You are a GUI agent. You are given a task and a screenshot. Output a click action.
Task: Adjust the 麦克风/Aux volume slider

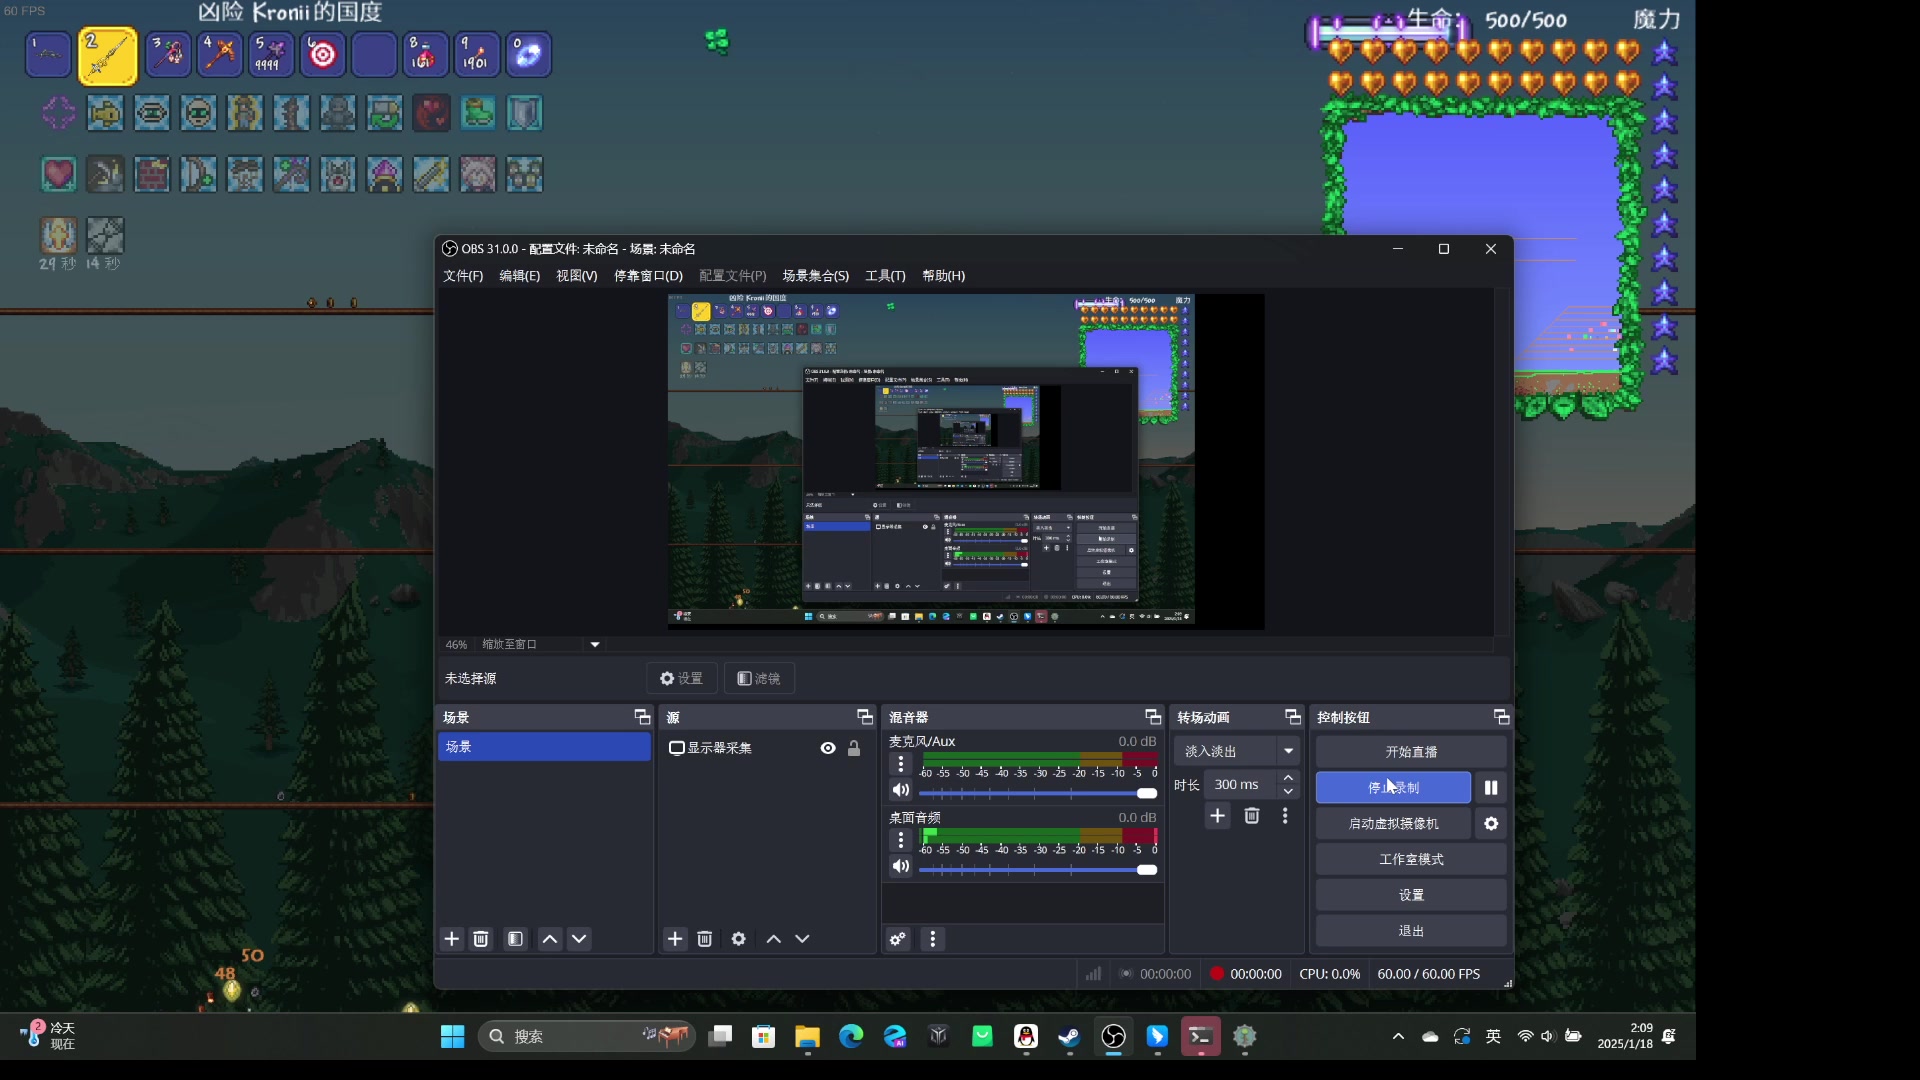1038,793
